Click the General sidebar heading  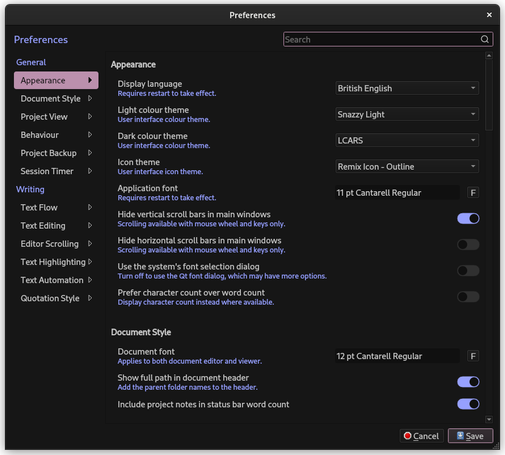(x=31, y=62)
